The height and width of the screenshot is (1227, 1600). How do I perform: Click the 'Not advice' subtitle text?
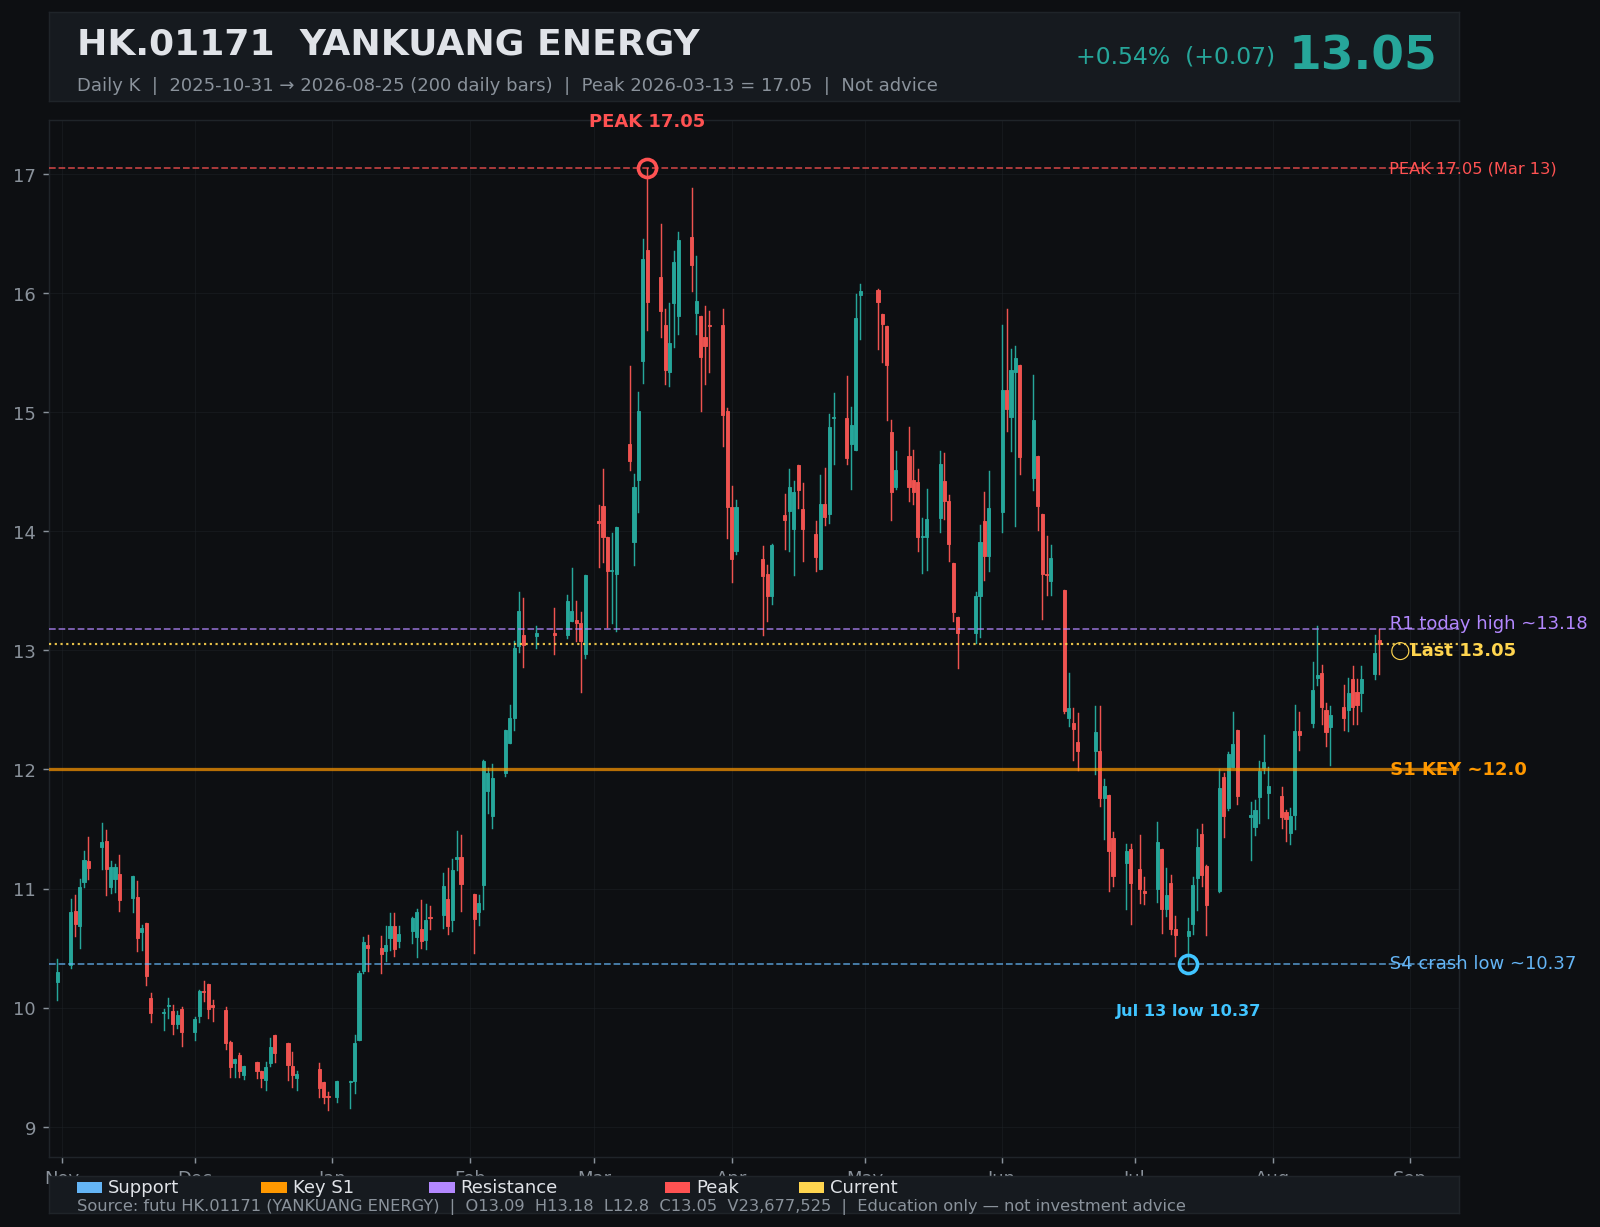tap(889, 85)
